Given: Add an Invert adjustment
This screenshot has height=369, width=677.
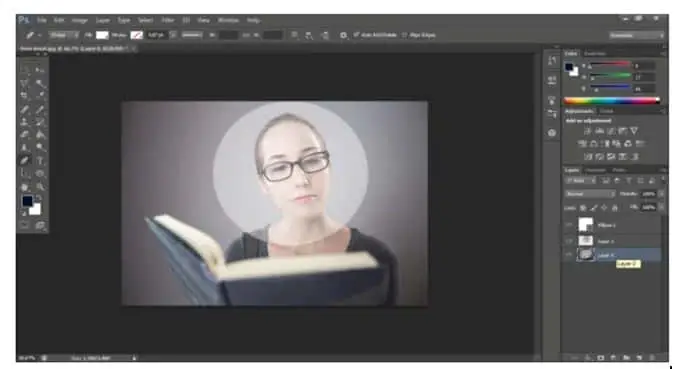Looking at the screenshot, I should [588, 157].
